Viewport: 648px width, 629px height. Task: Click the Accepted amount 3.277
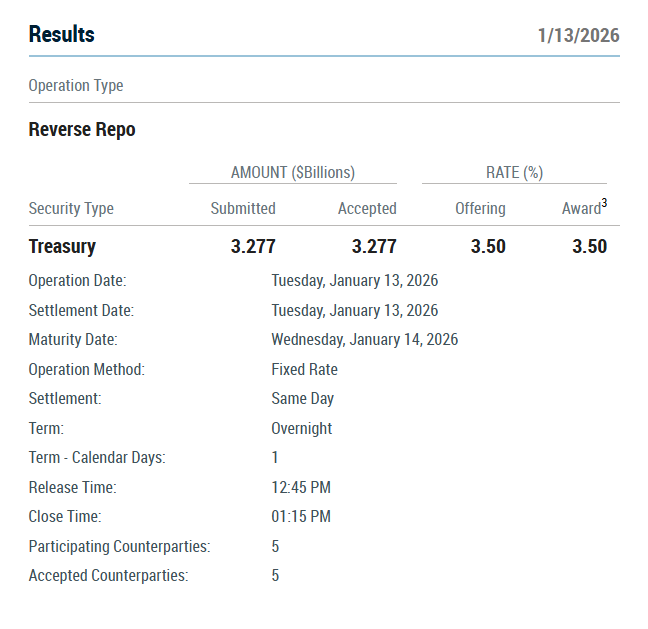coord(374,247)
